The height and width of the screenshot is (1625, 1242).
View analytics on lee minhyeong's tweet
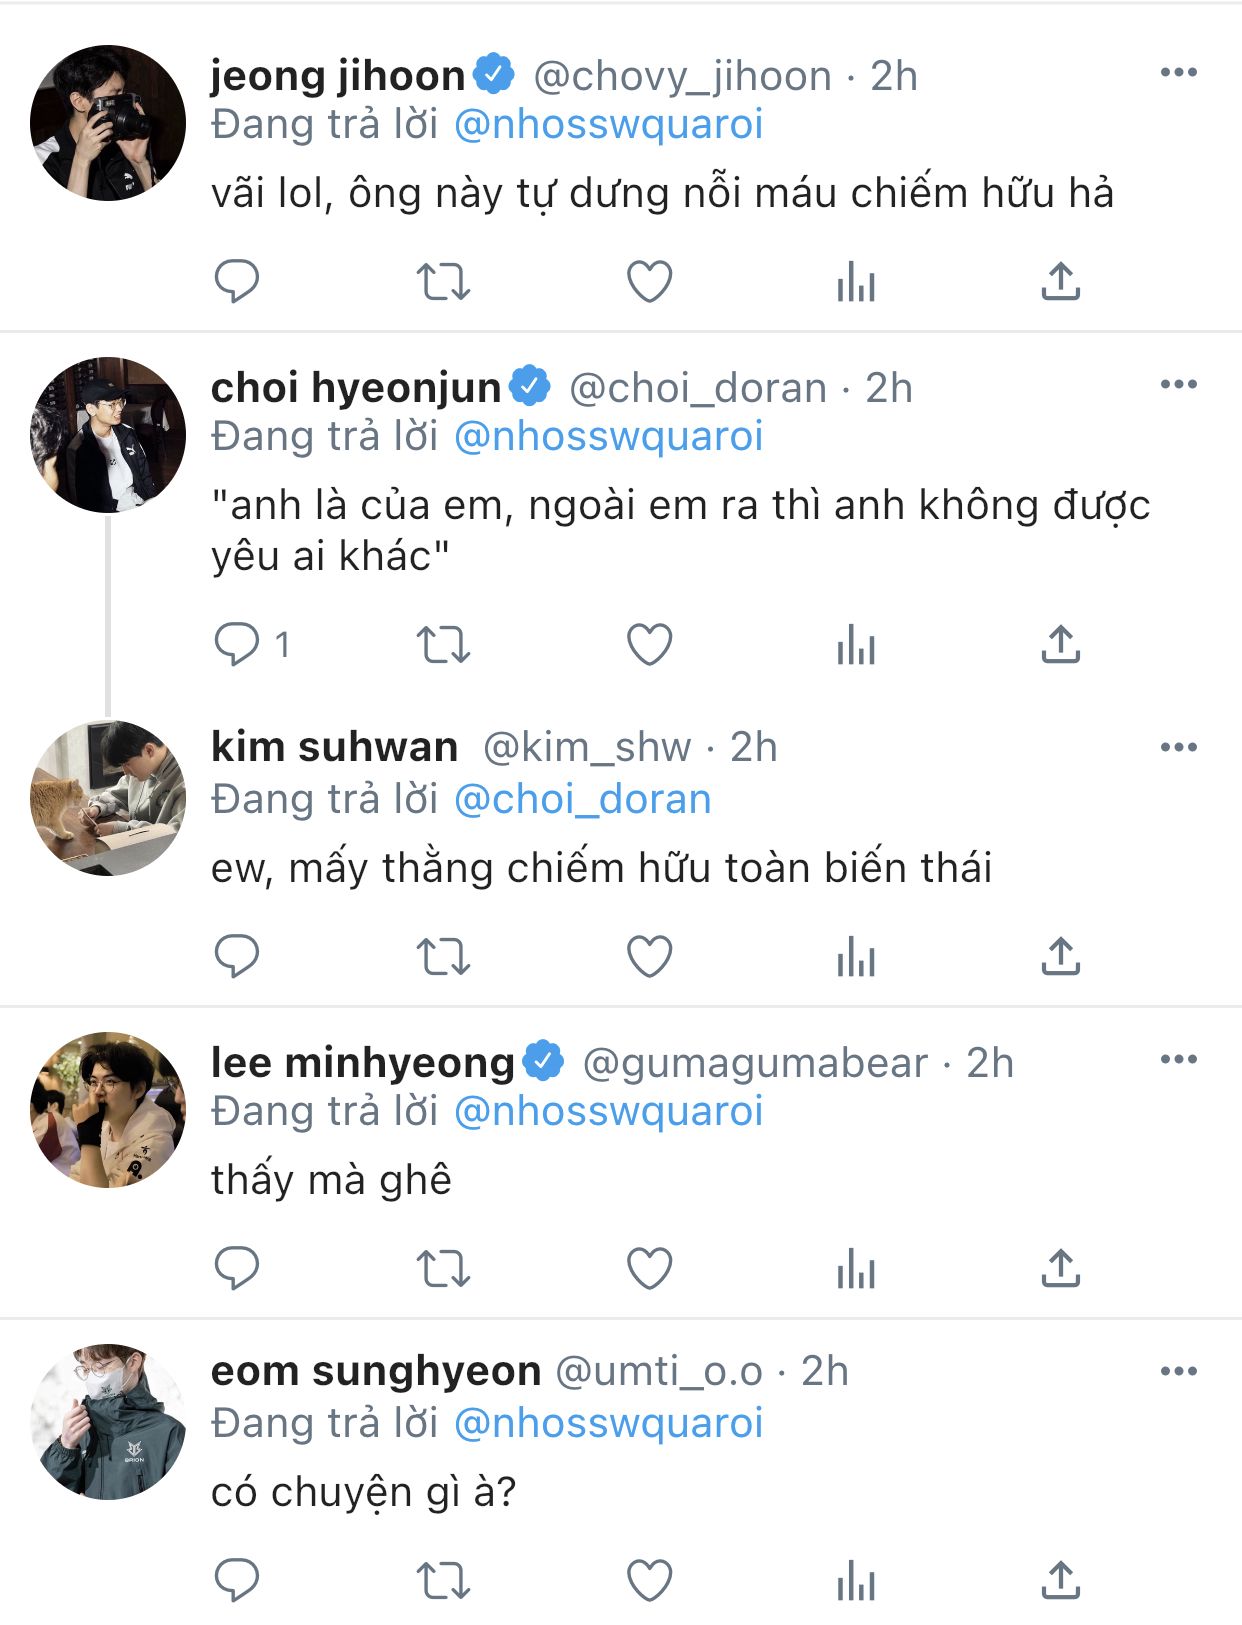[x=855, y=1270]
